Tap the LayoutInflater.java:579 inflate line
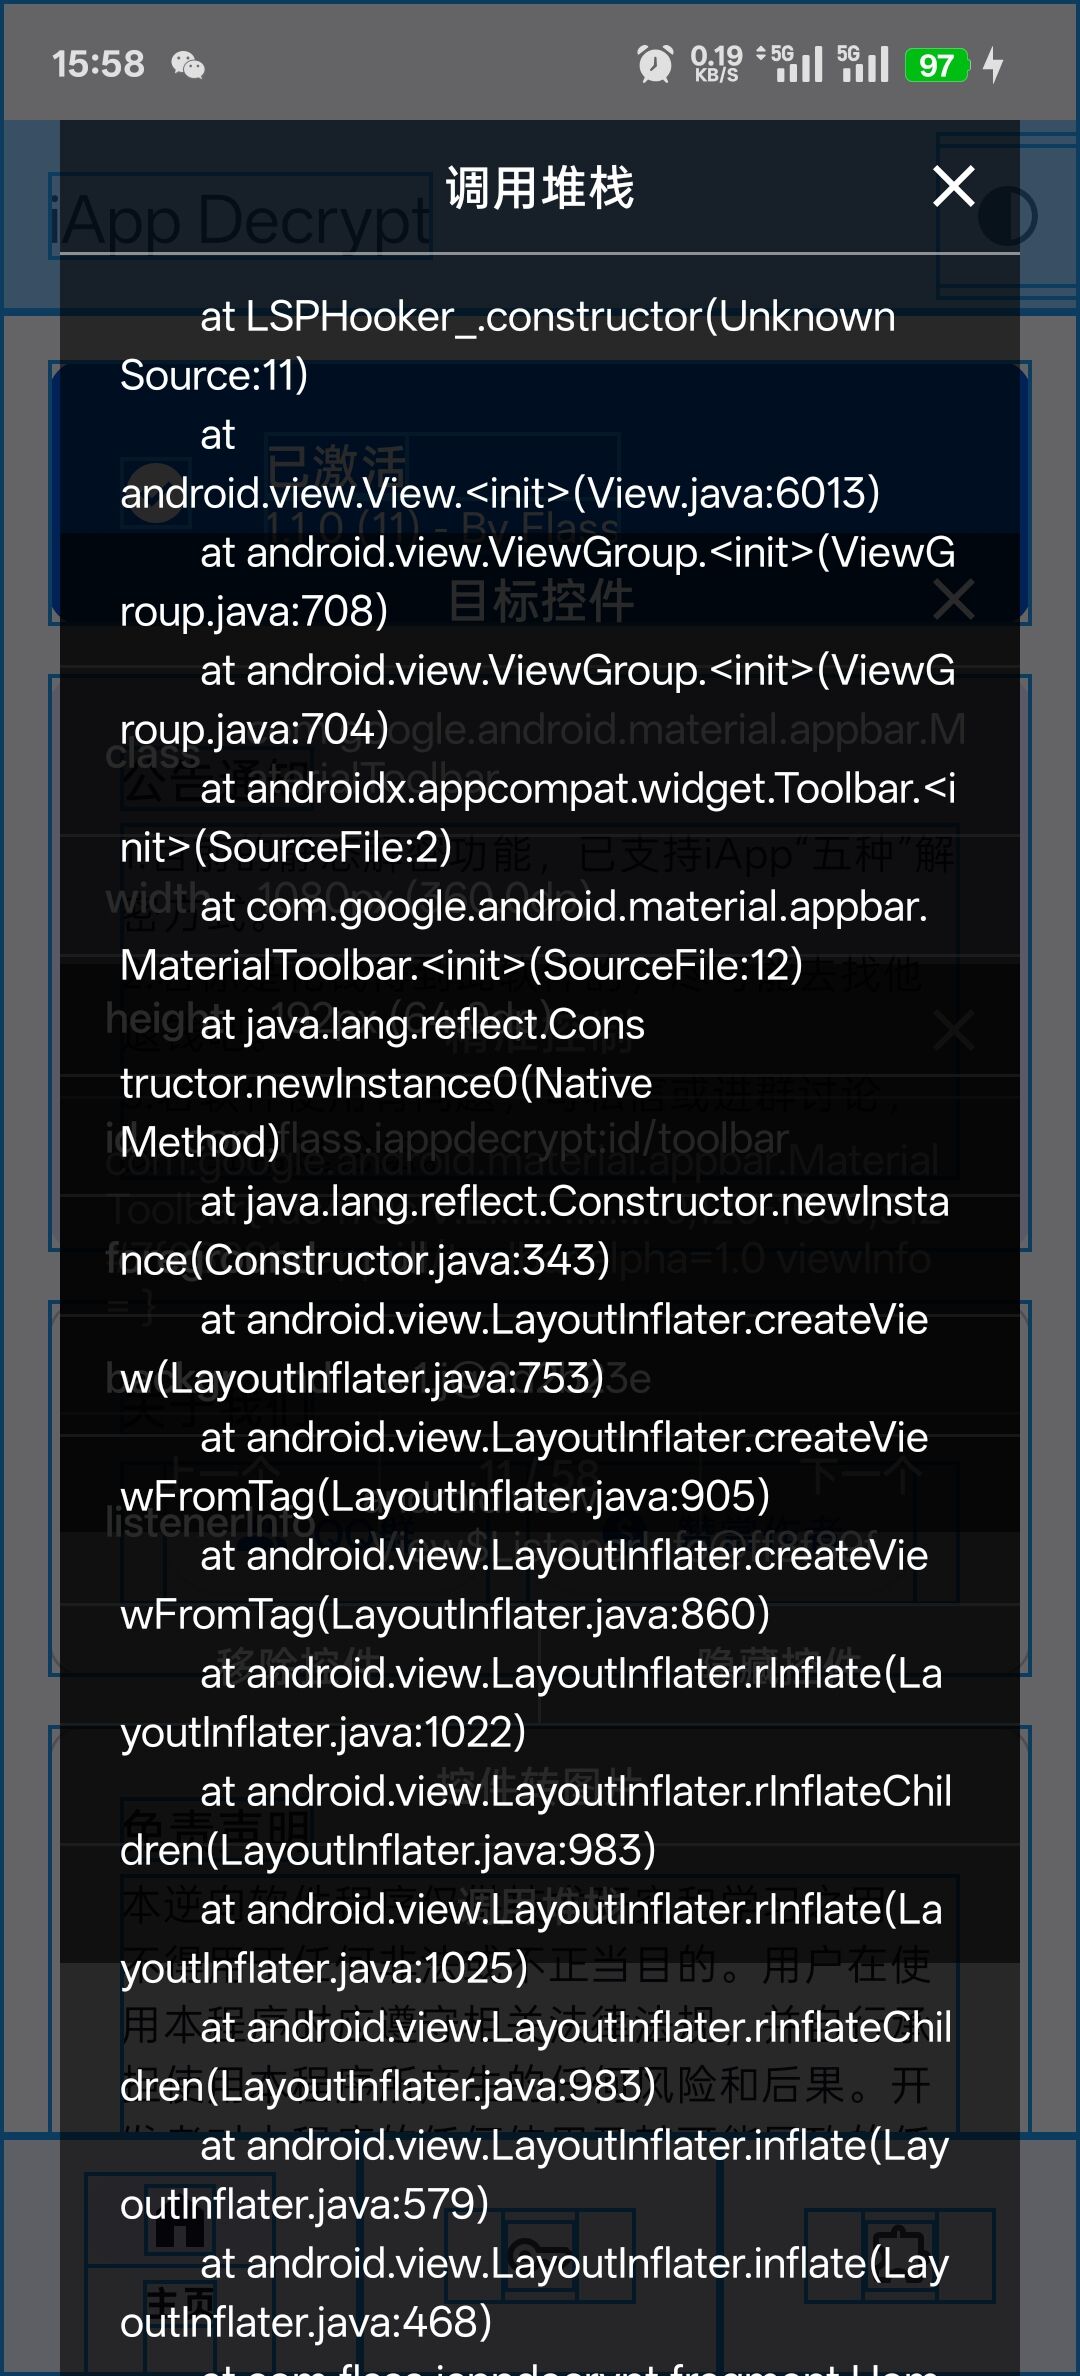The width and height of the screenshot is (1080, 2376). (x=534, y=2175)
